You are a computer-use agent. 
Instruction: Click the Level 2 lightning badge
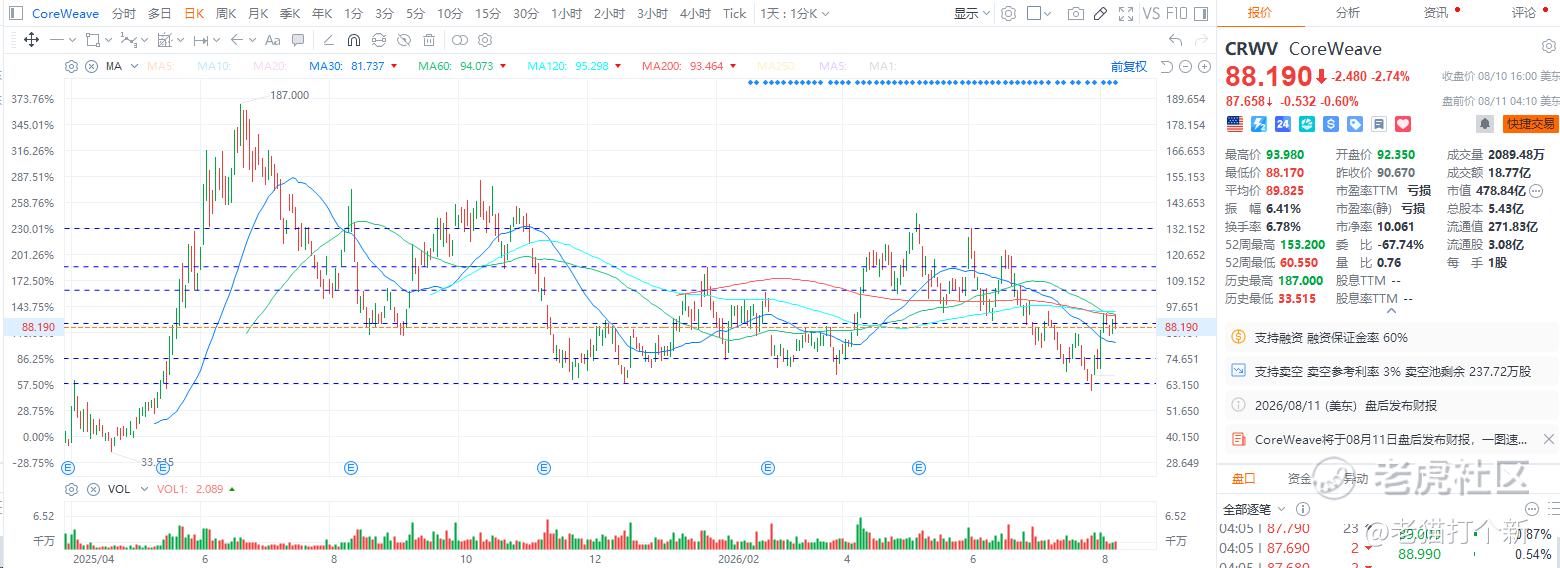click(1259, 124)
